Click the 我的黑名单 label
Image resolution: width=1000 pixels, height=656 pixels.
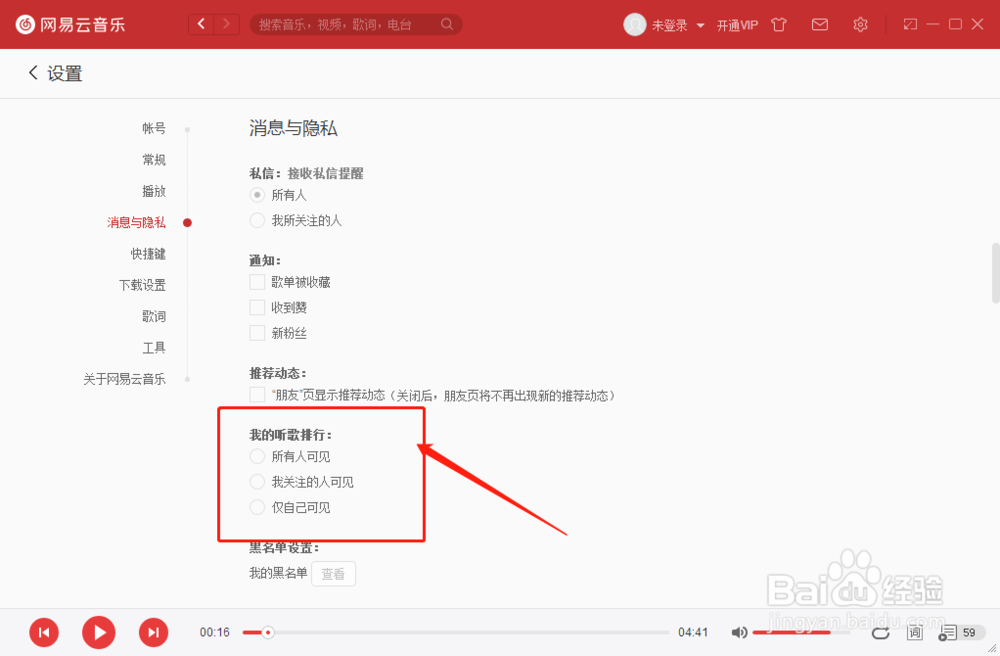[x=278, y=573]
